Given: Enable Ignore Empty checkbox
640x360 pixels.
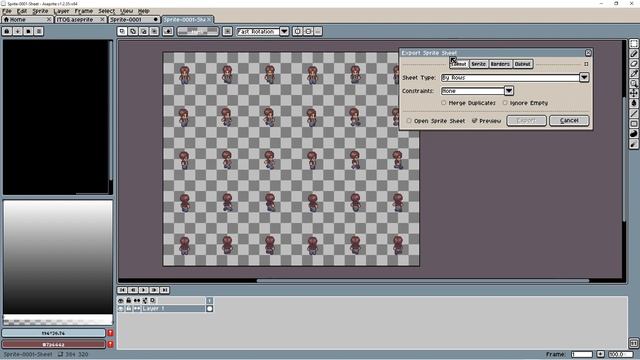Looking at the screenshot, I should click(x=505, y=103).
